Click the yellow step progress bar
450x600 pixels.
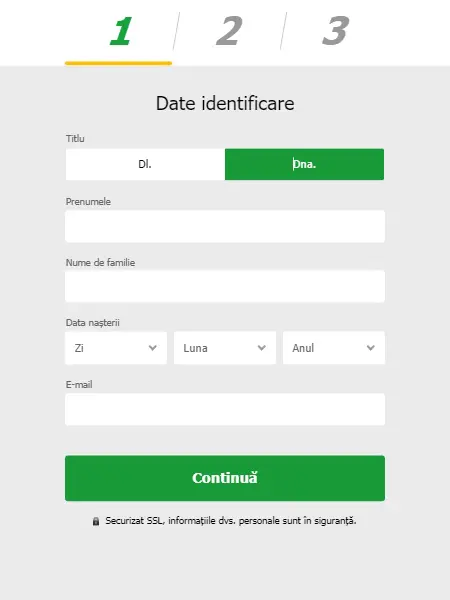tap(118, 63)
